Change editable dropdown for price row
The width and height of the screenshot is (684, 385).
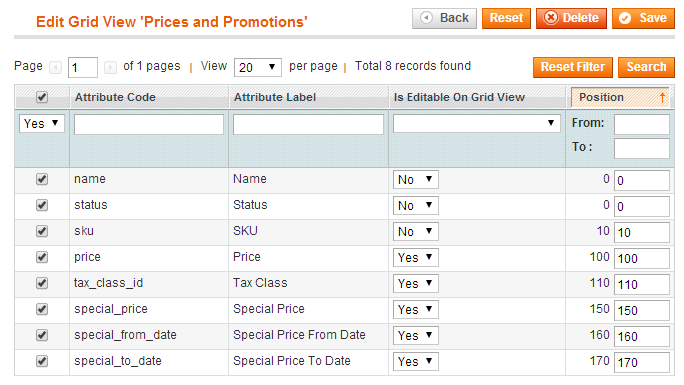(x=415, y=257)
